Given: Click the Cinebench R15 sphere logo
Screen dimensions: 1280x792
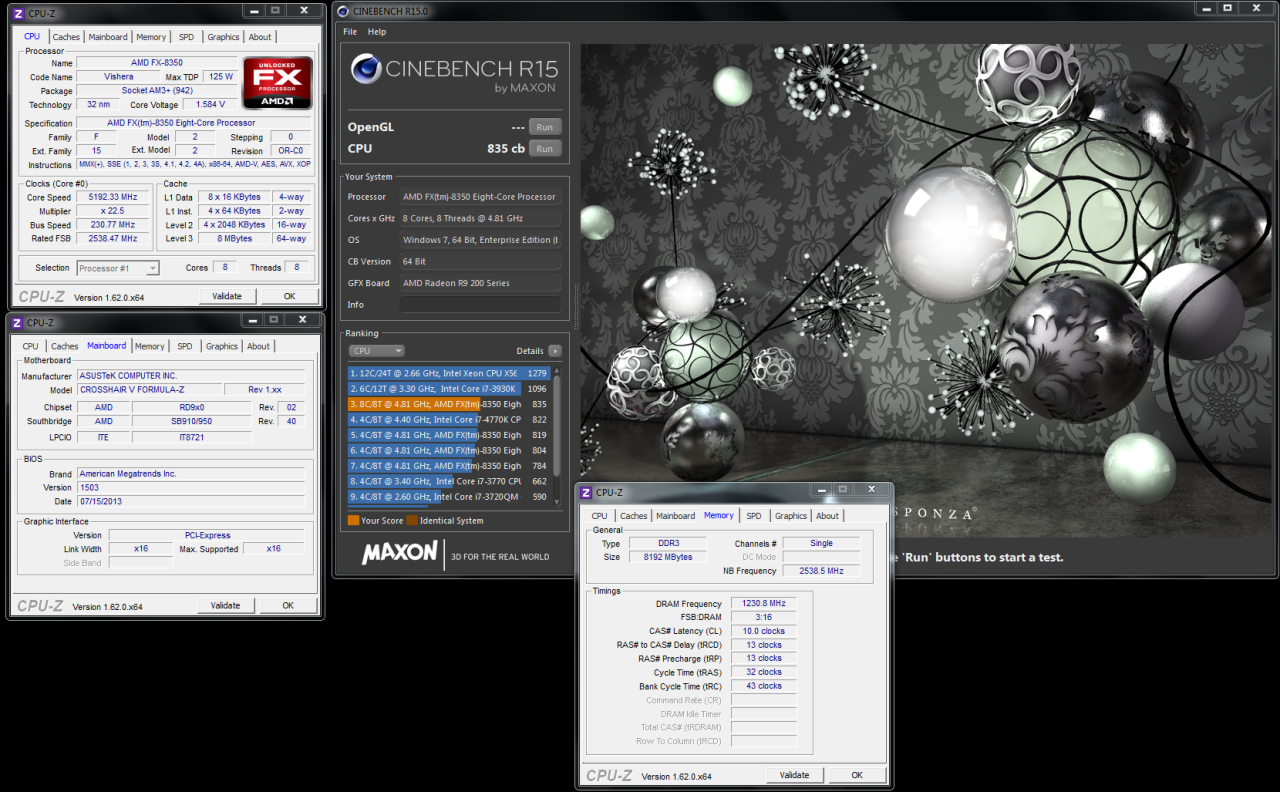Looking at the screenshot, I should pos(367,69).
